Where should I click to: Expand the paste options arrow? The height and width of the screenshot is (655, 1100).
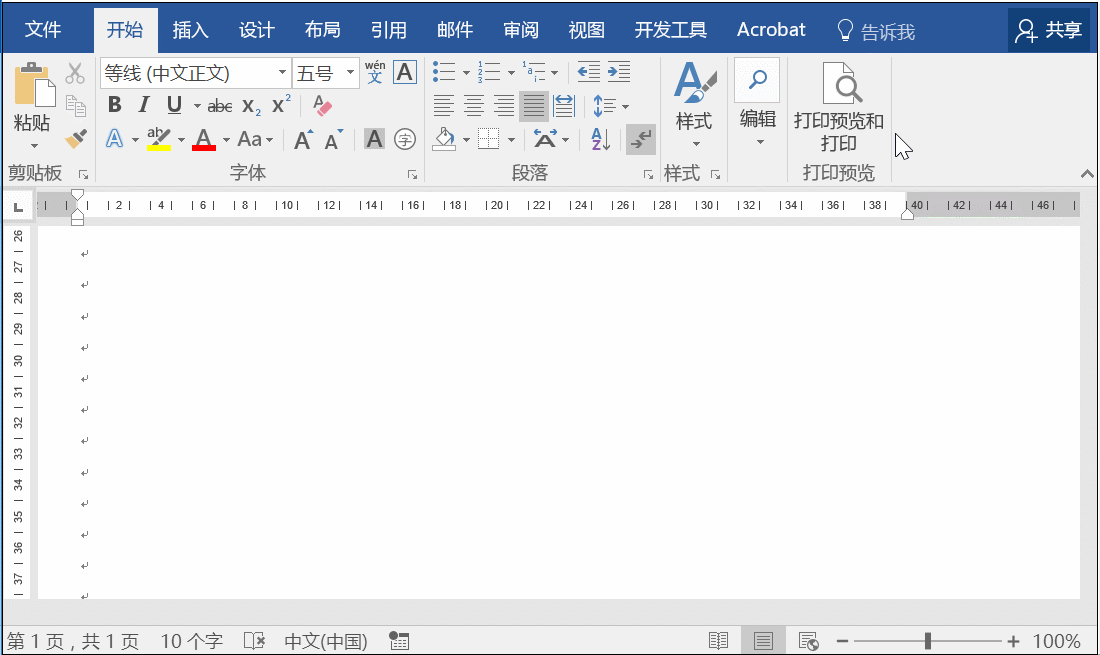tap(34, 146)
